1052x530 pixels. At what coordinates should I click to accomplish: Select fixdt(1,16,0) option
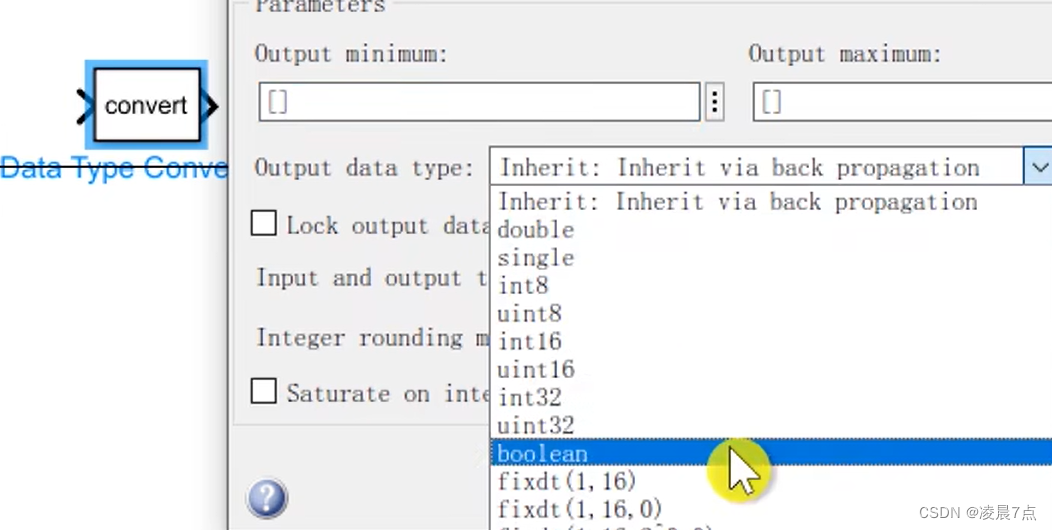point(771,509)
